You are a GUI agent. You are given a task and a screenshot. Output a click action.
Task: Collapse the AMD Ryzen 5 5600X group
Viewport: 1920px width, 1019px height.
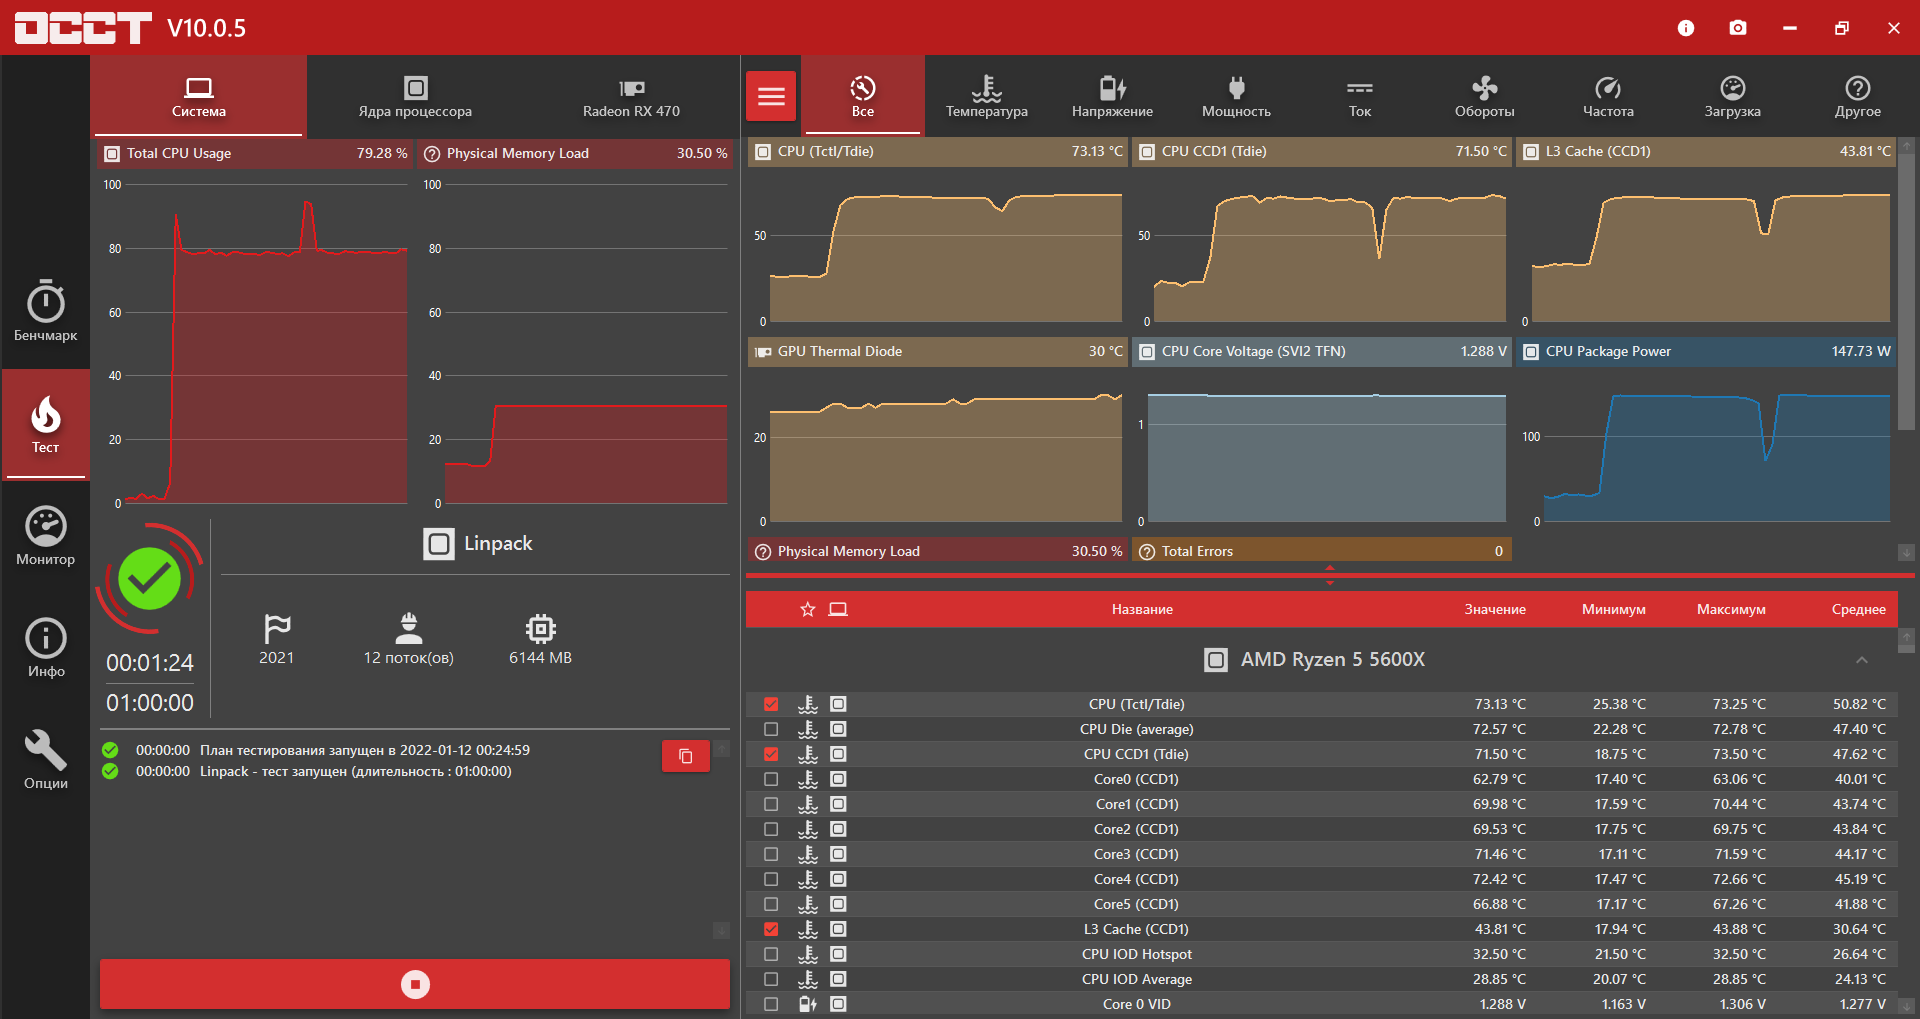tap(1861, 660)
